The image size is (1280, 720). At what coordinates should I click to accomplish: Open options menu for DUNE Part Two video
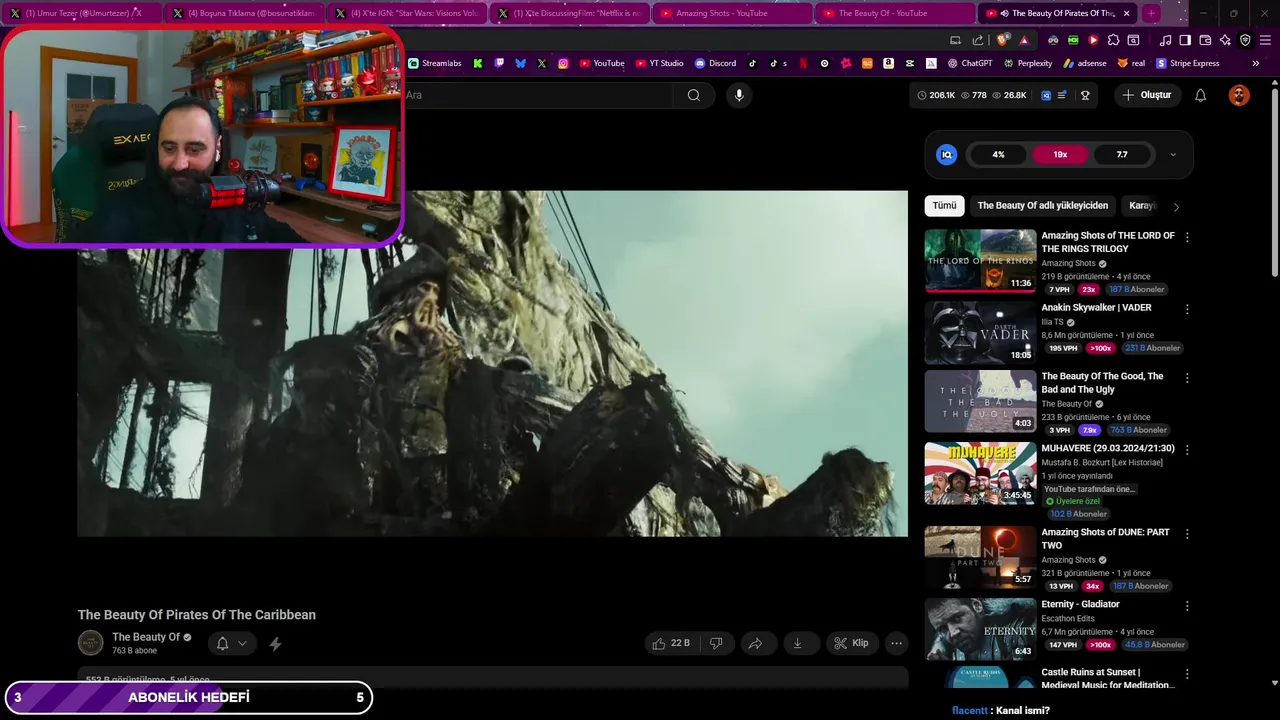pyautogui.click(x=1187, y=534)
